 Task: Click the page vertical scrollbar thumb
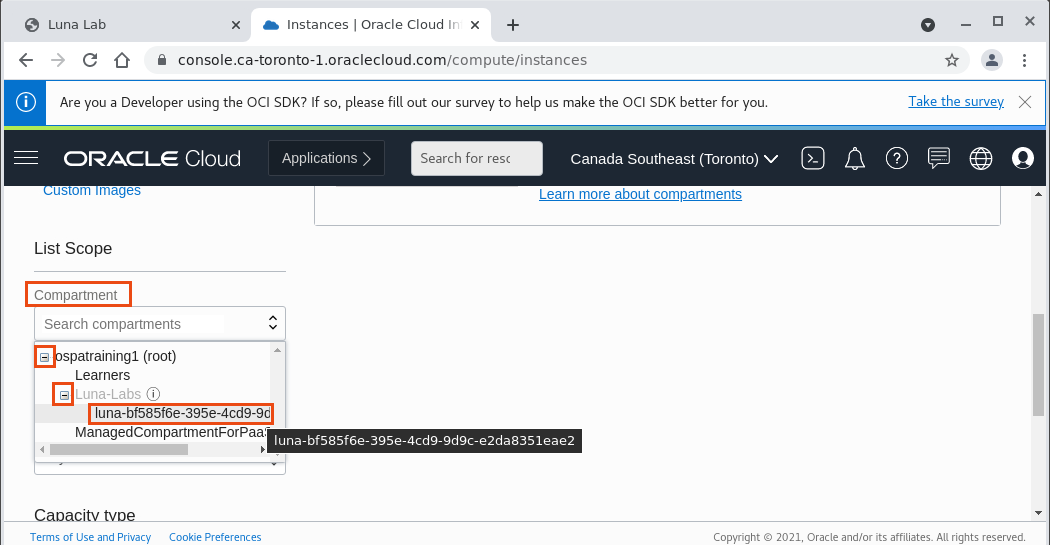1038,365
